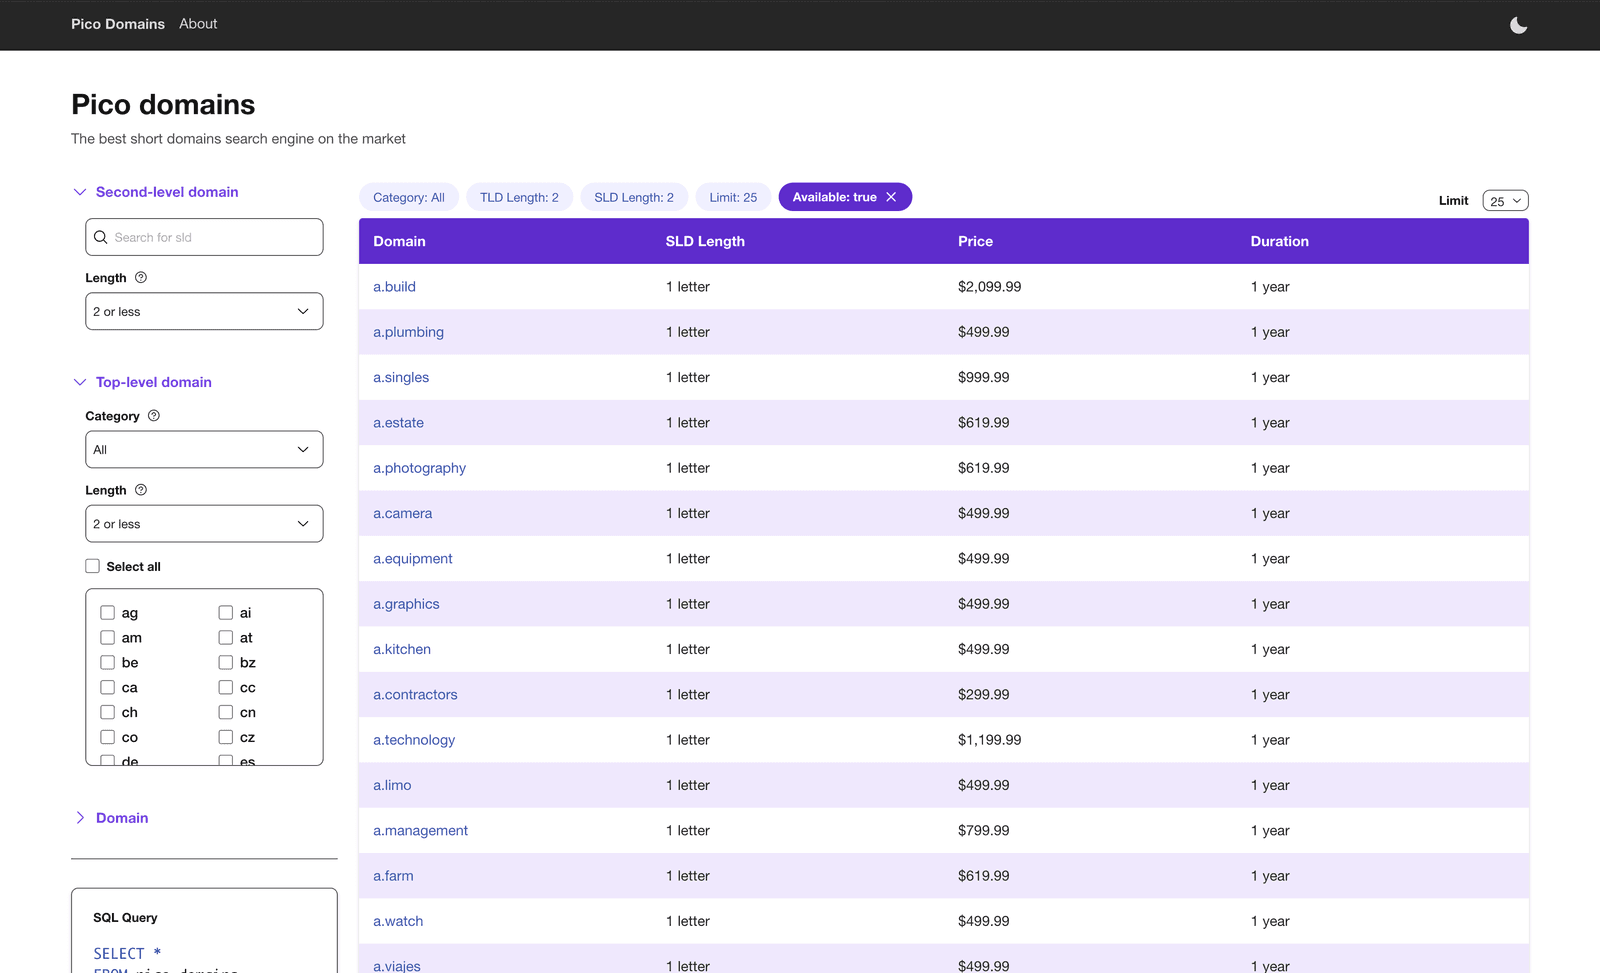Screen dimensions: 1600x973
Task: Open the About page in navbar
Action: pyautogui.click(x=198, y=24)
